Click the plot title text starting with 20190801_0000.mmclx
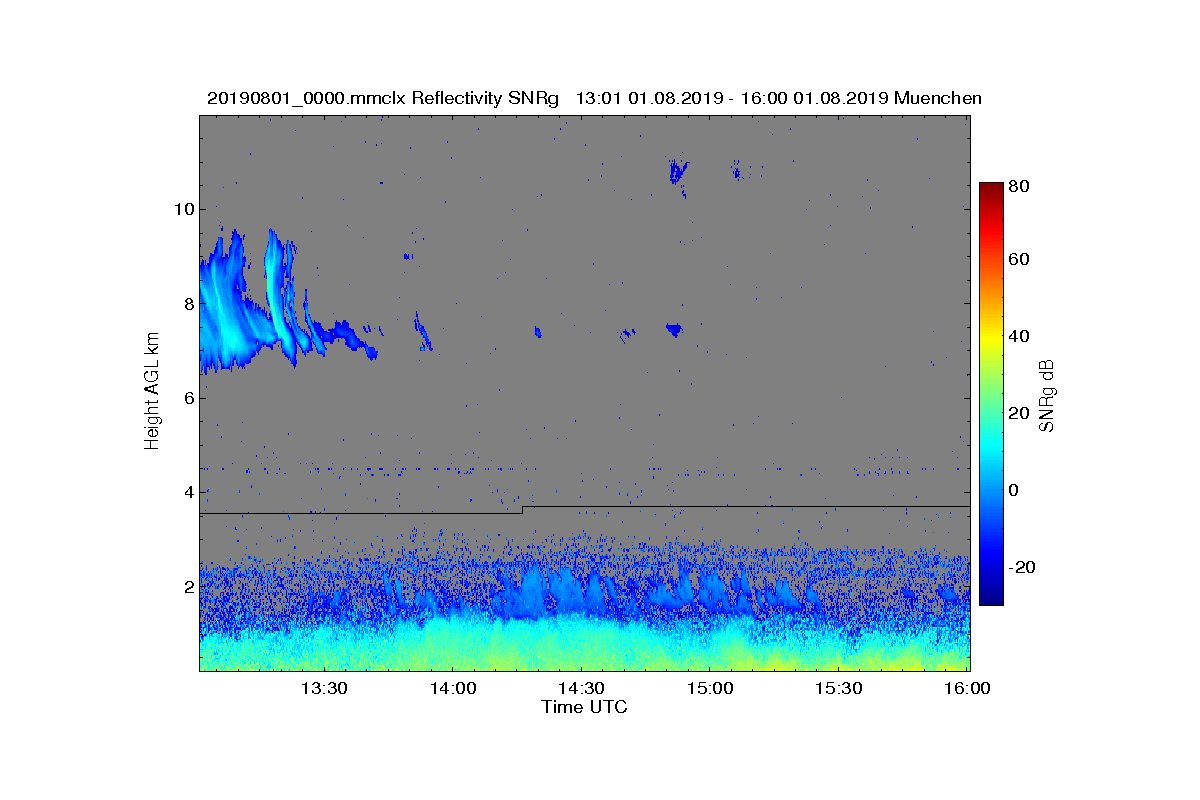Image resolution: width=1200 pixels, height=800 pixels. (x=594, y=98)
